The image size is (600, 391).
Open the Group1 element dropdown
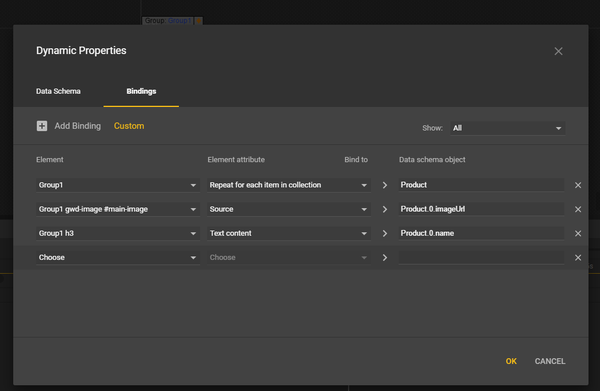117,185
